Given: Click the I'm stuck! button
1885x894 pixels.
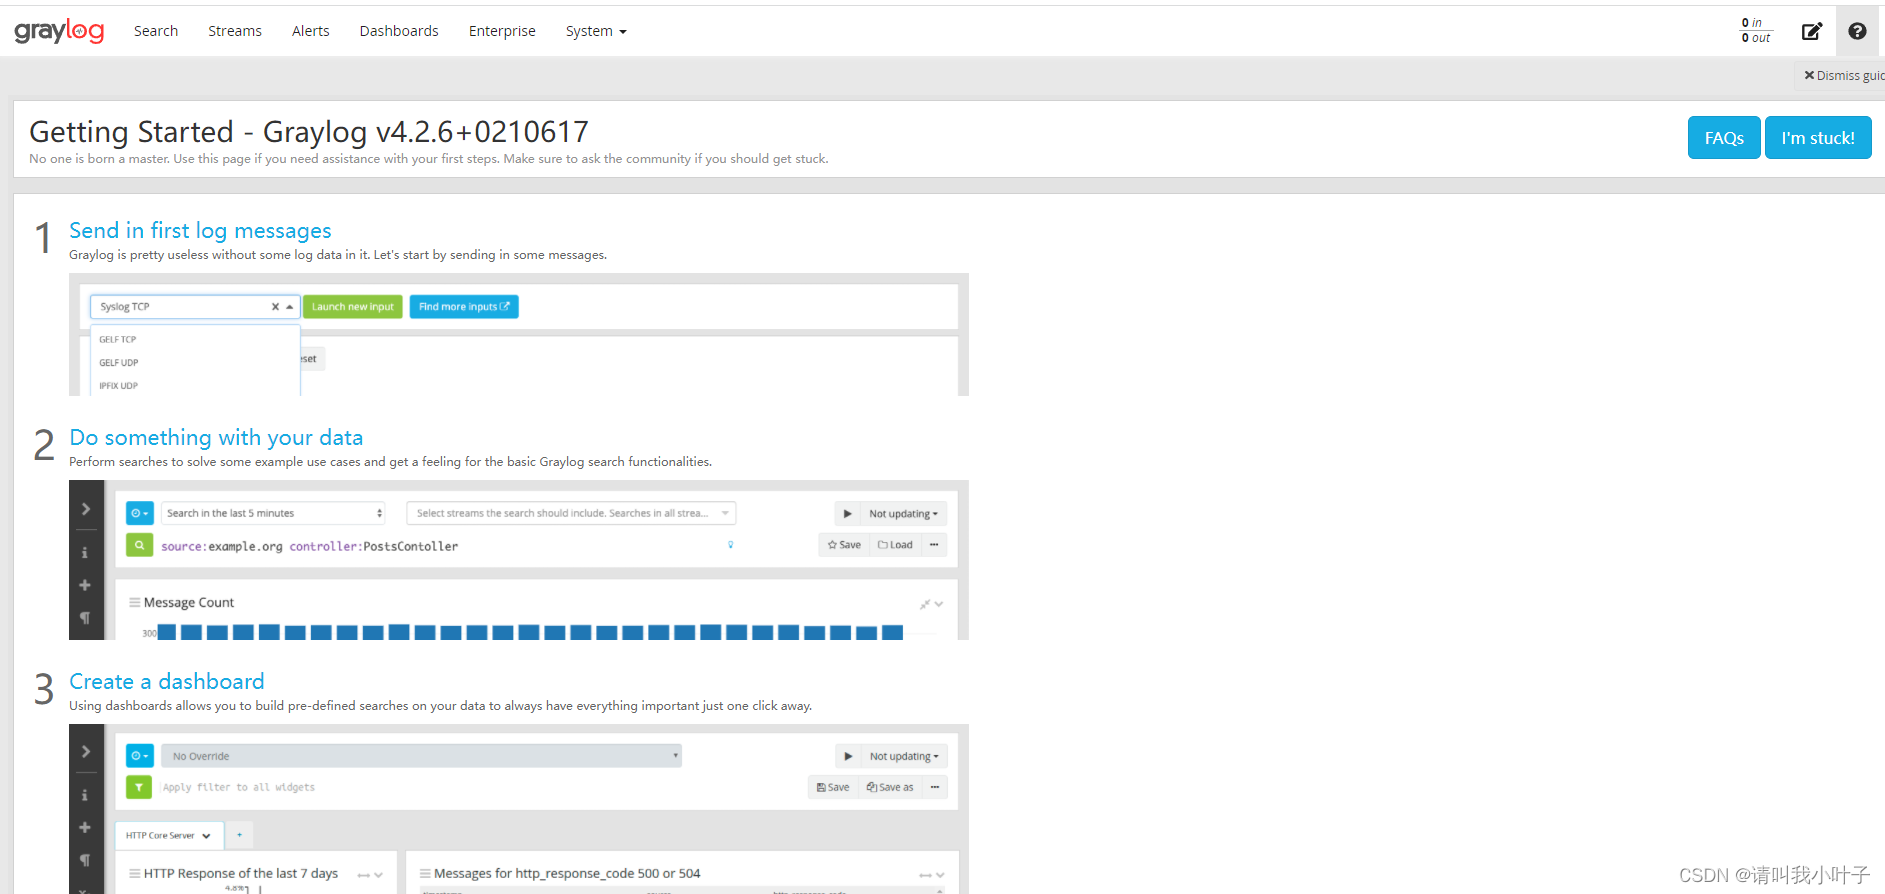Looking at the screenshot, I should 1818,138.
